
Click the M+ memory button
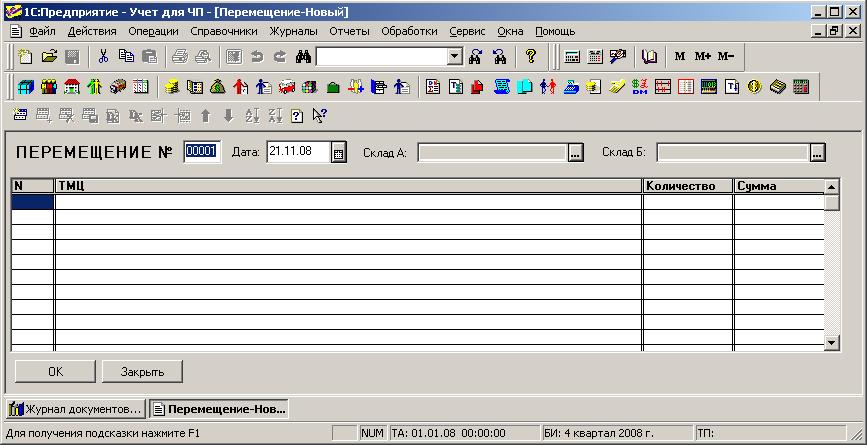click(702, 57)
